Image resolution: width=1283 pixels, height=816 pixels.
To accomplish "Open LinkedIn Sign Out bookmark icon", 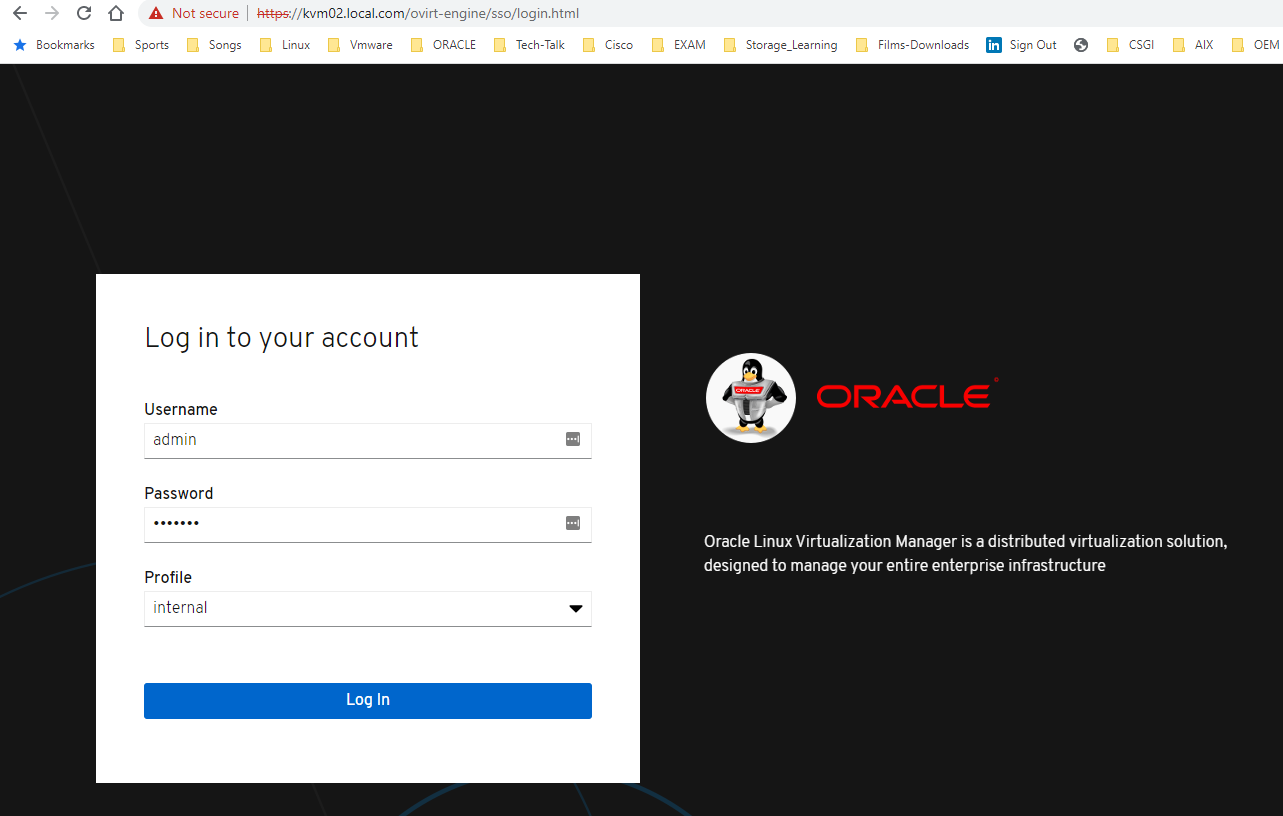I will point(994,45).
